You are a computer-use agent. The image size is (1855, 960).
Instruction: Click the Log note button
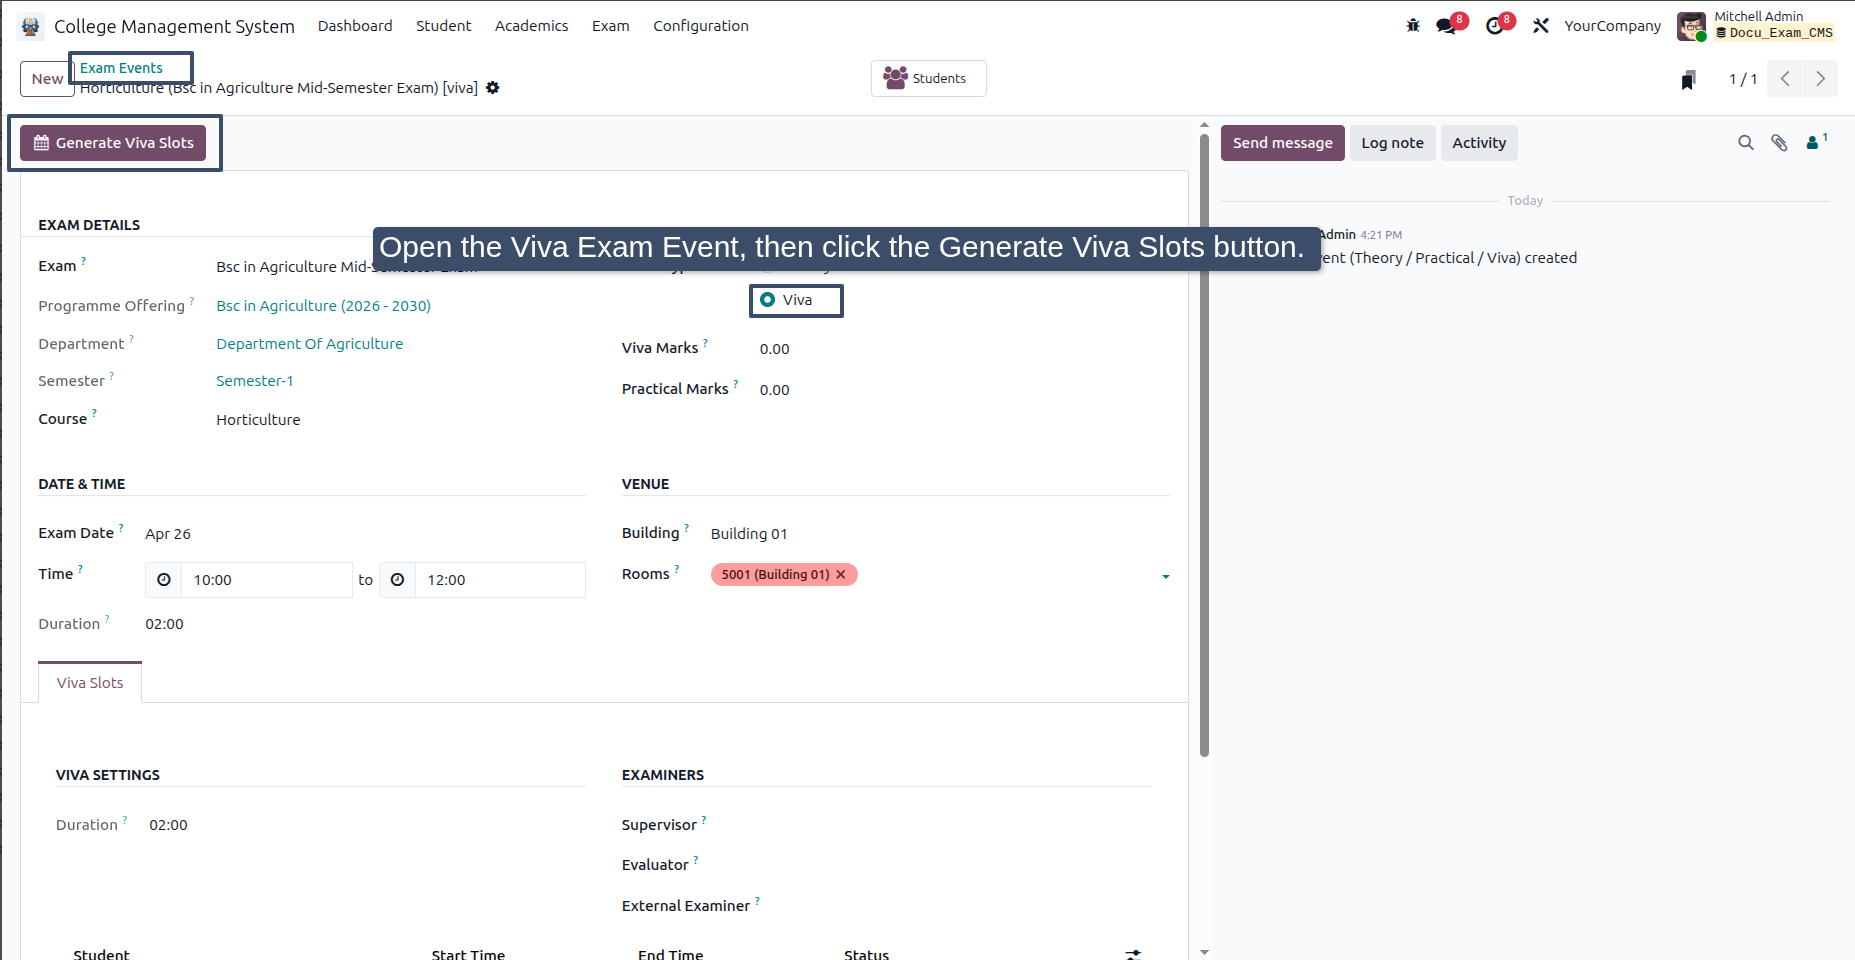click(x=1393, y=143)
